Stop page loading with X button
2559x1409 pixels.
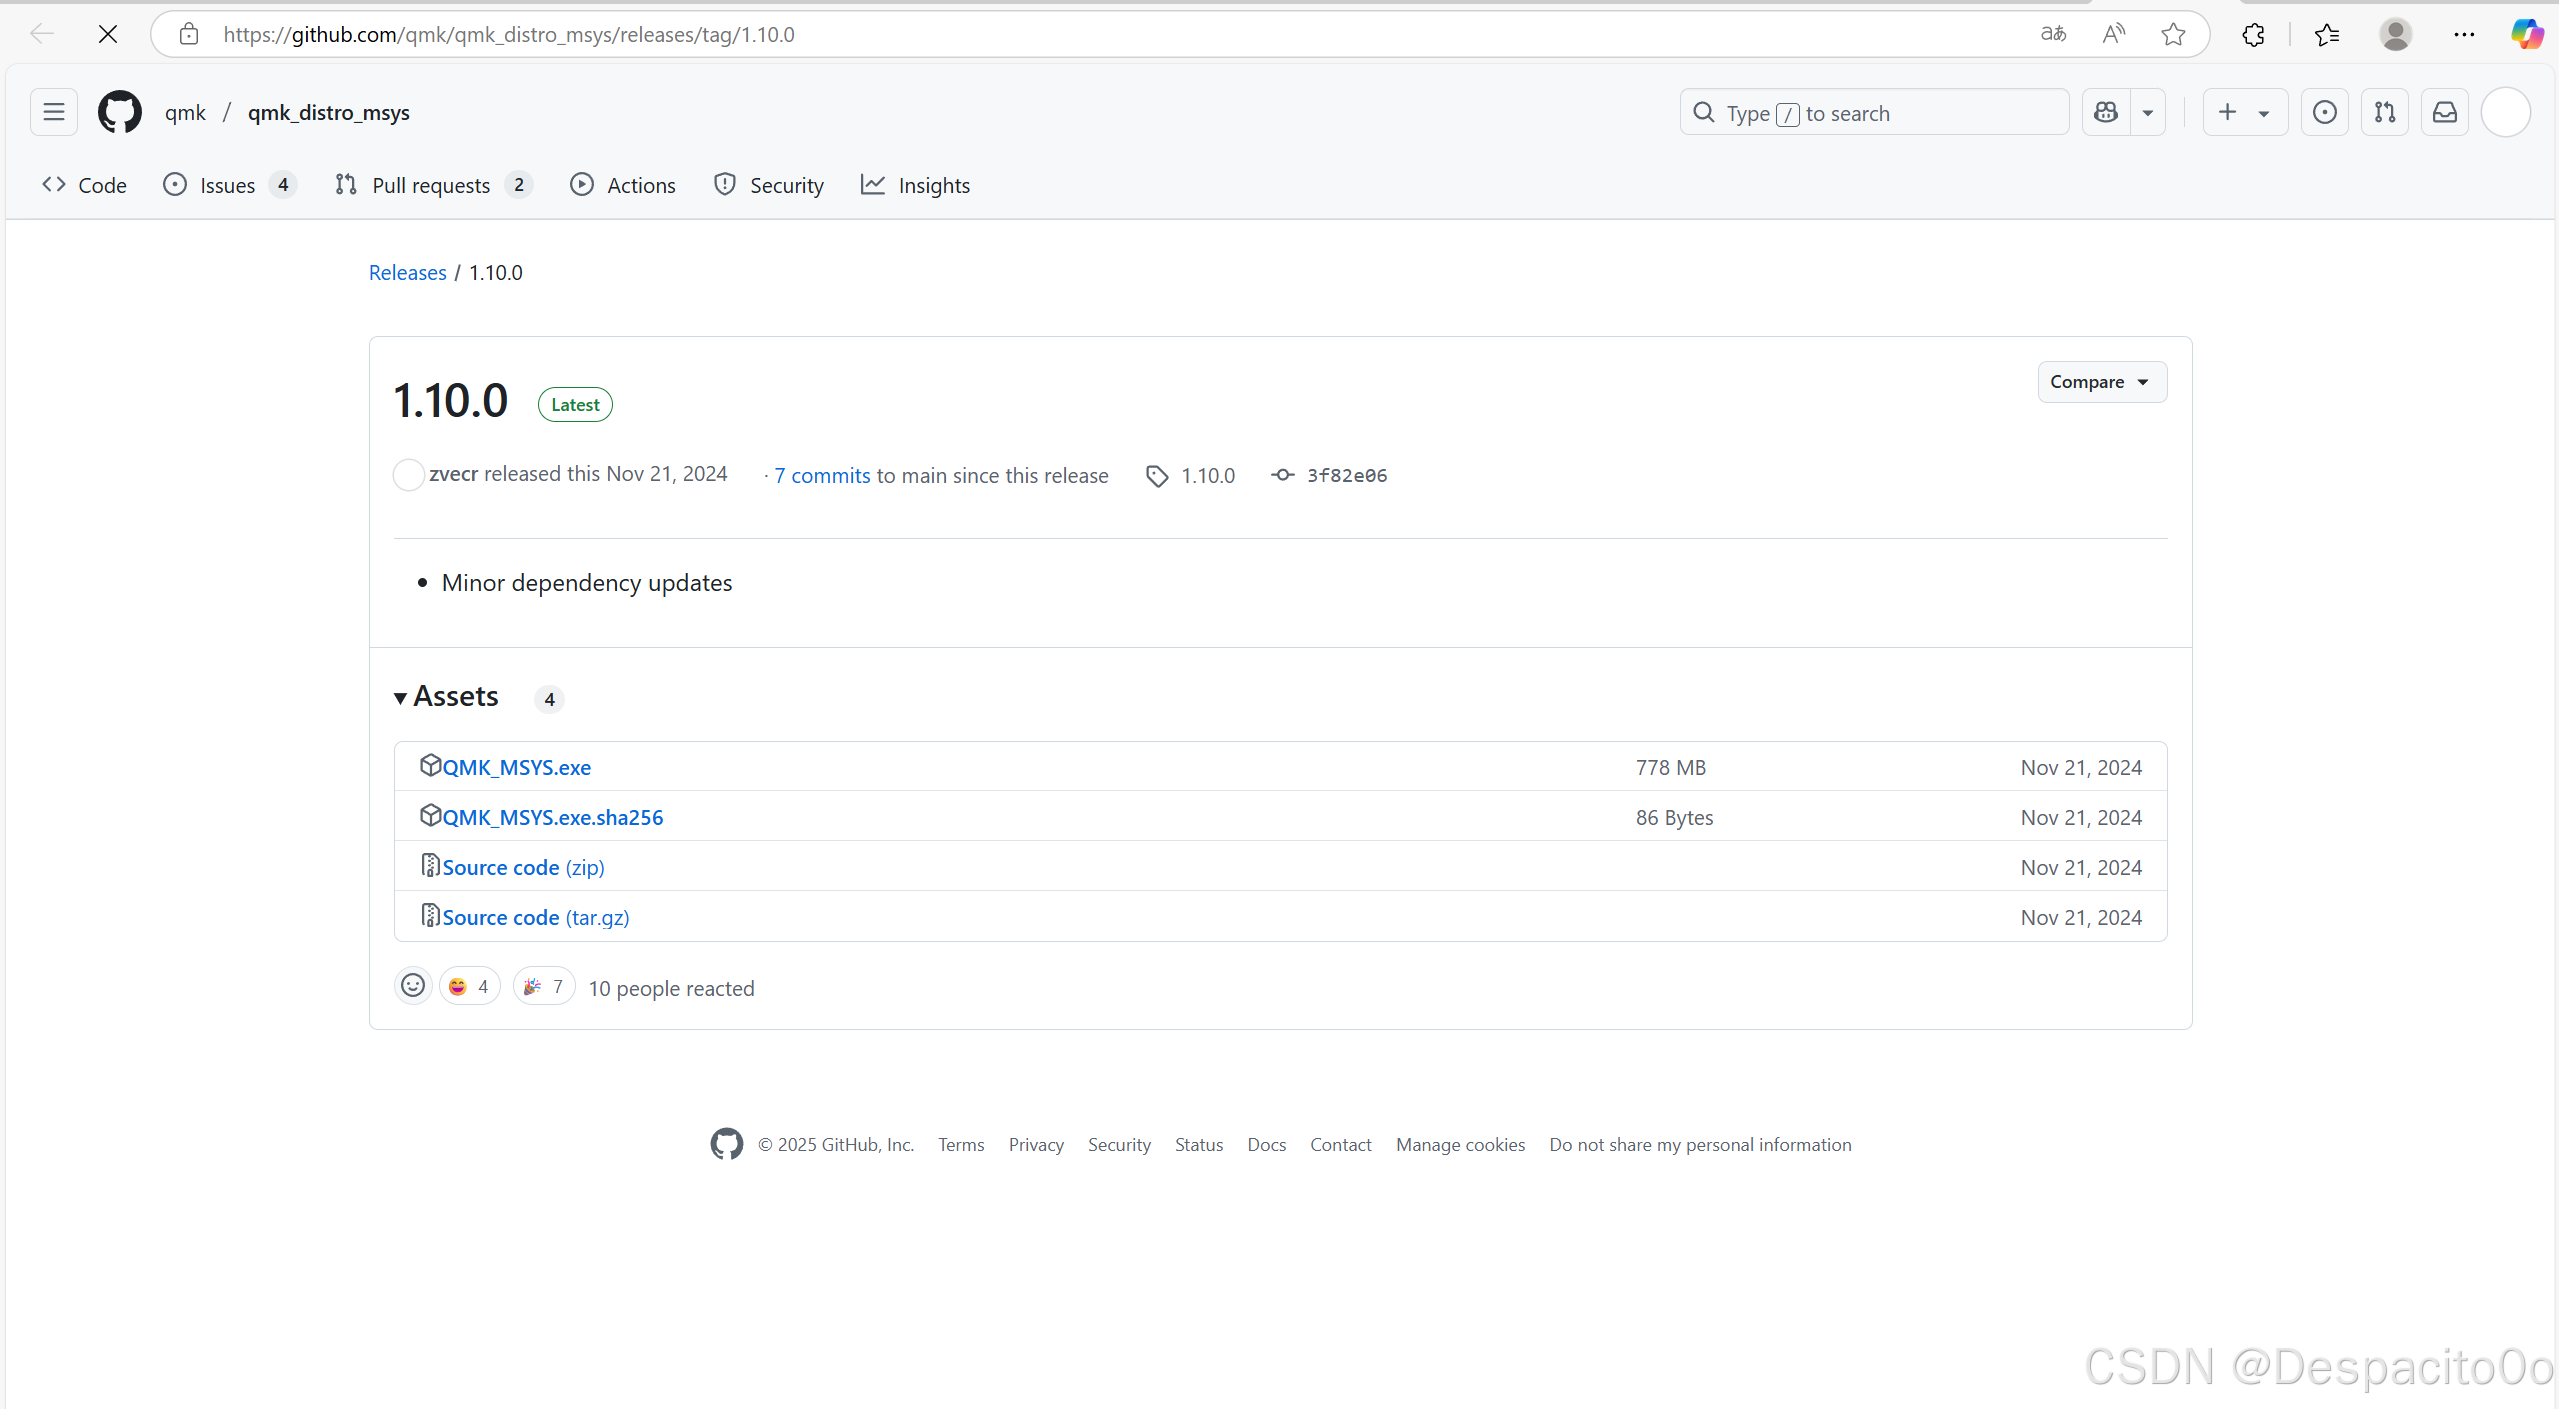coord(108,35)
